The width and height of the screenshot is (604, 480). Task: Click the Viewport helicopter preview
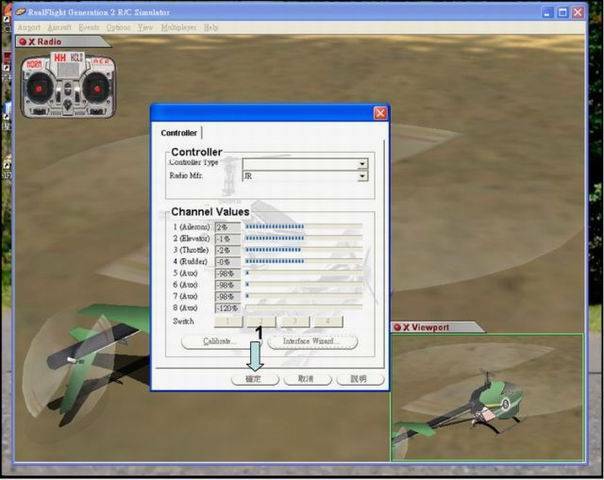[x=488, y=397]
